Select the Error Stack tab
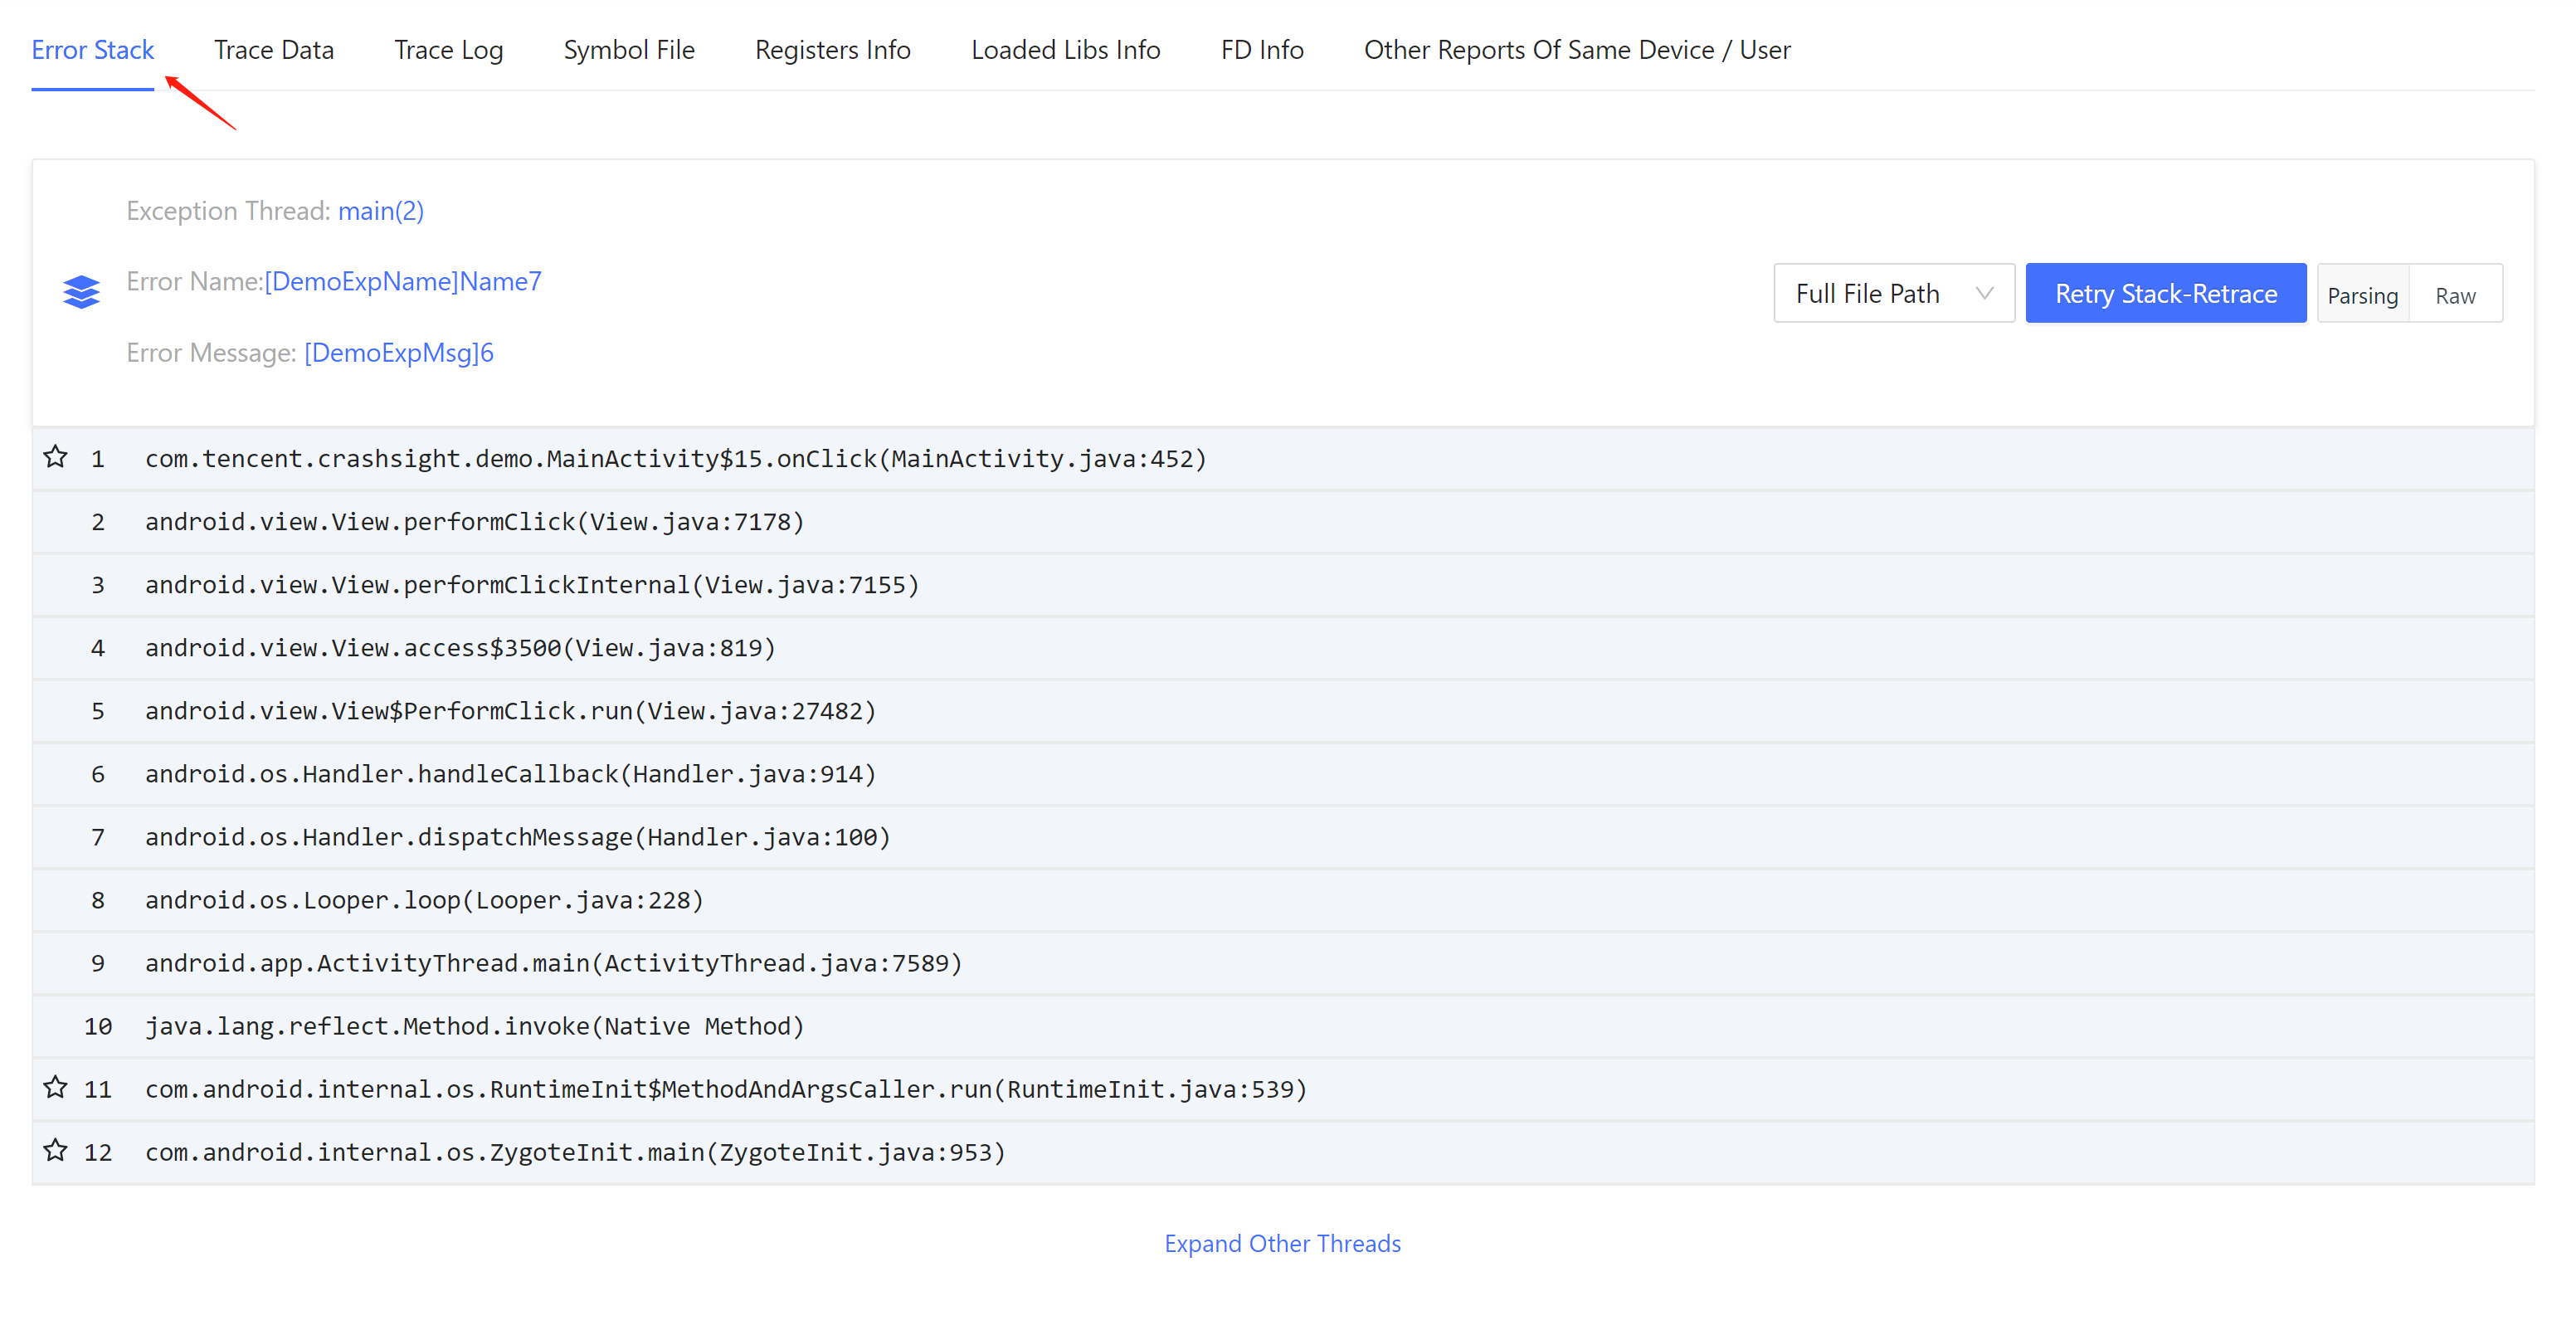The width and height of the screenshot is (2576, 1330). [x=93, y=50]
